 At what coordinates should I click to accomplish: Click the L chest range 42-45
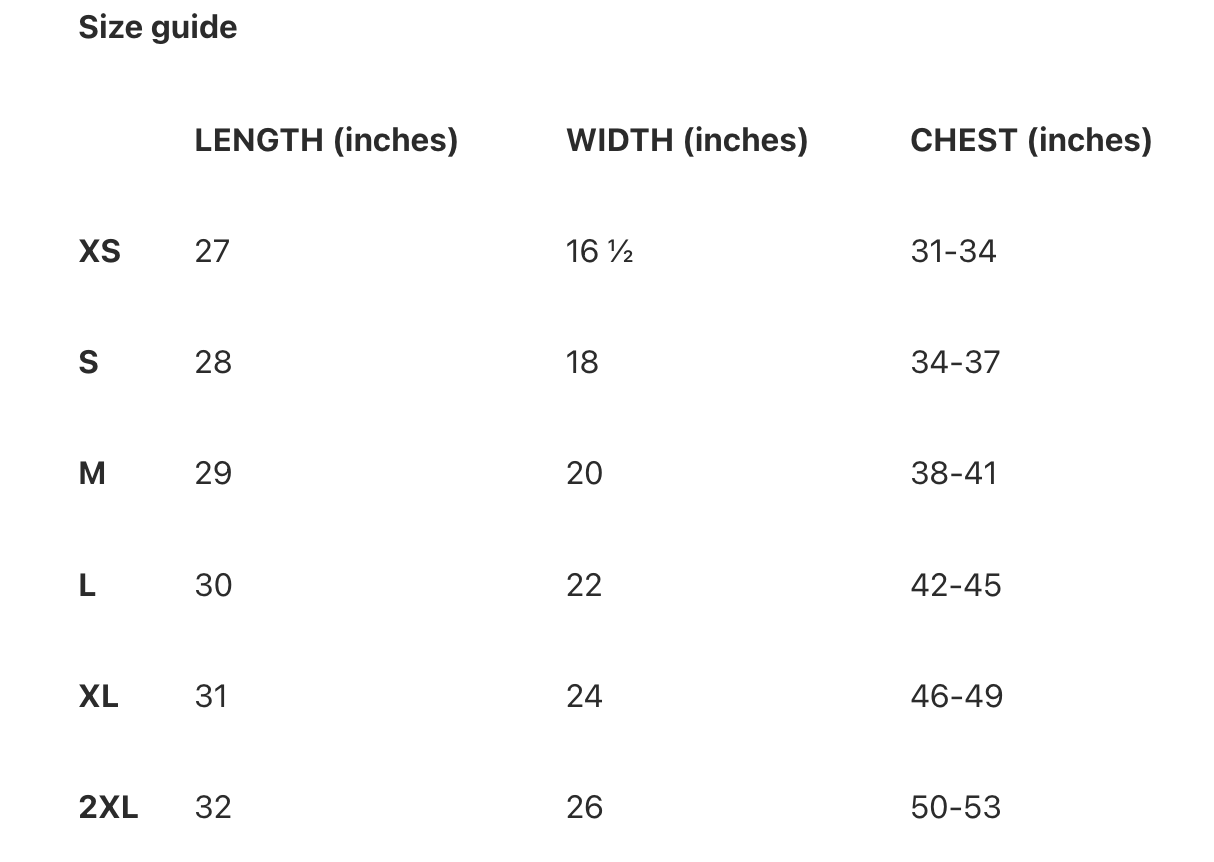955,585
